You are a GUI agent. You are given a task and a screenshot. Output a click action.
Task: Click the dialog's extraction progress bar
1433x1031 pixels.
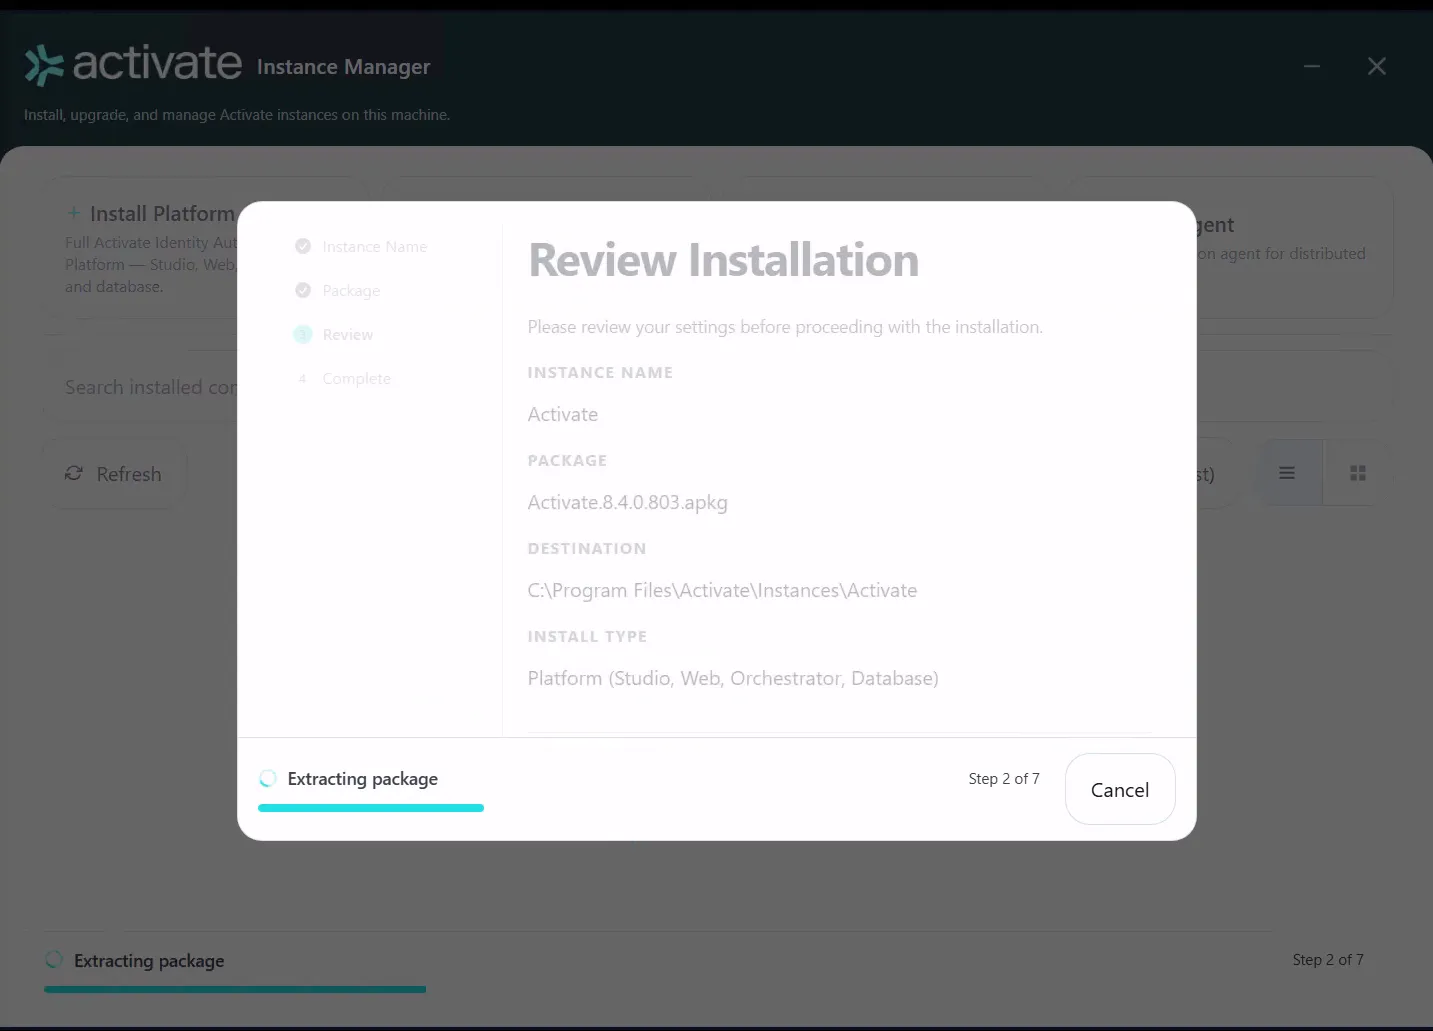click(x=371, y=808)
